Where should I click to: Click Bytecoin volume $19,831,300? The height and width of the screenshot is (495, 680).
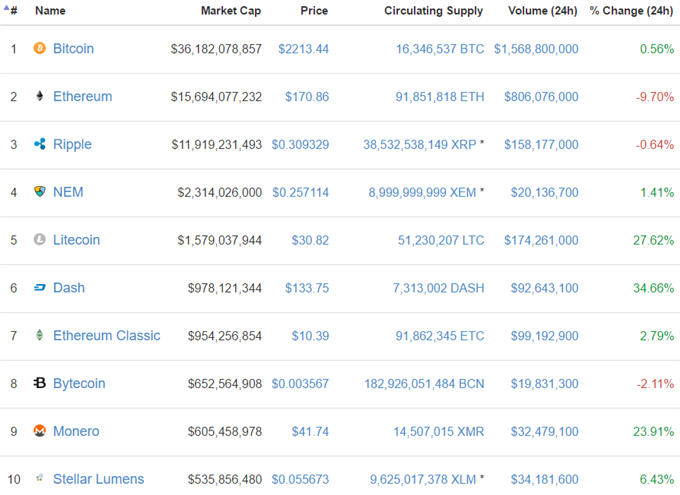pos(544,384)
